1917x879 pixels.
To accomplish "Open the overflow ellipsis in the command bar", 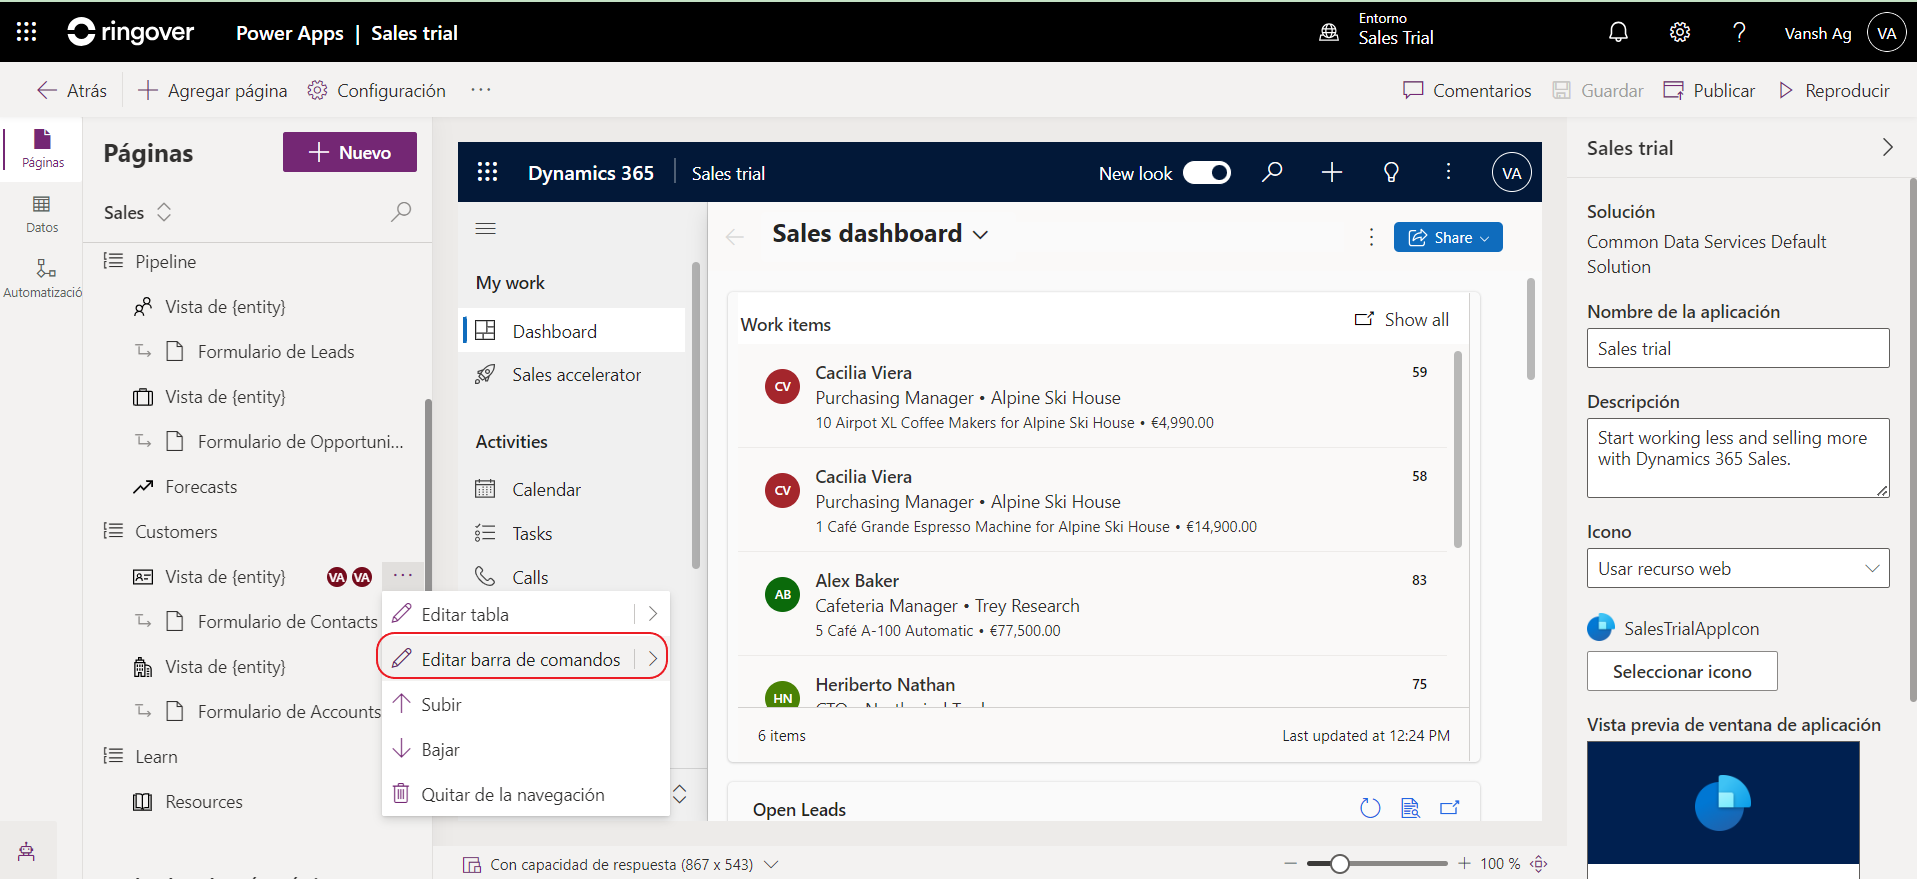I will point(481,90).
